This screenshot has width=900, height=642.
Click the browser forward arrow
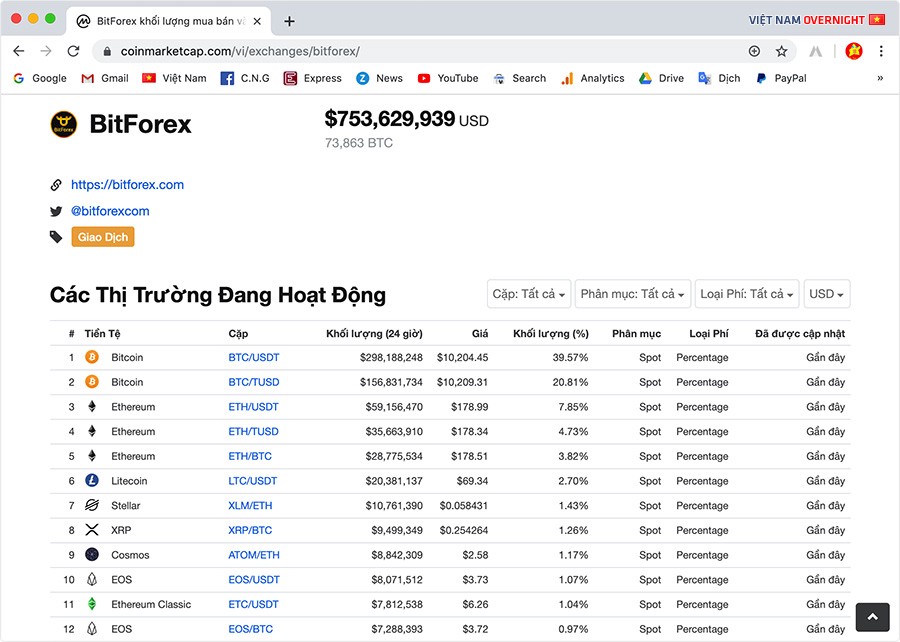[46, 51]
